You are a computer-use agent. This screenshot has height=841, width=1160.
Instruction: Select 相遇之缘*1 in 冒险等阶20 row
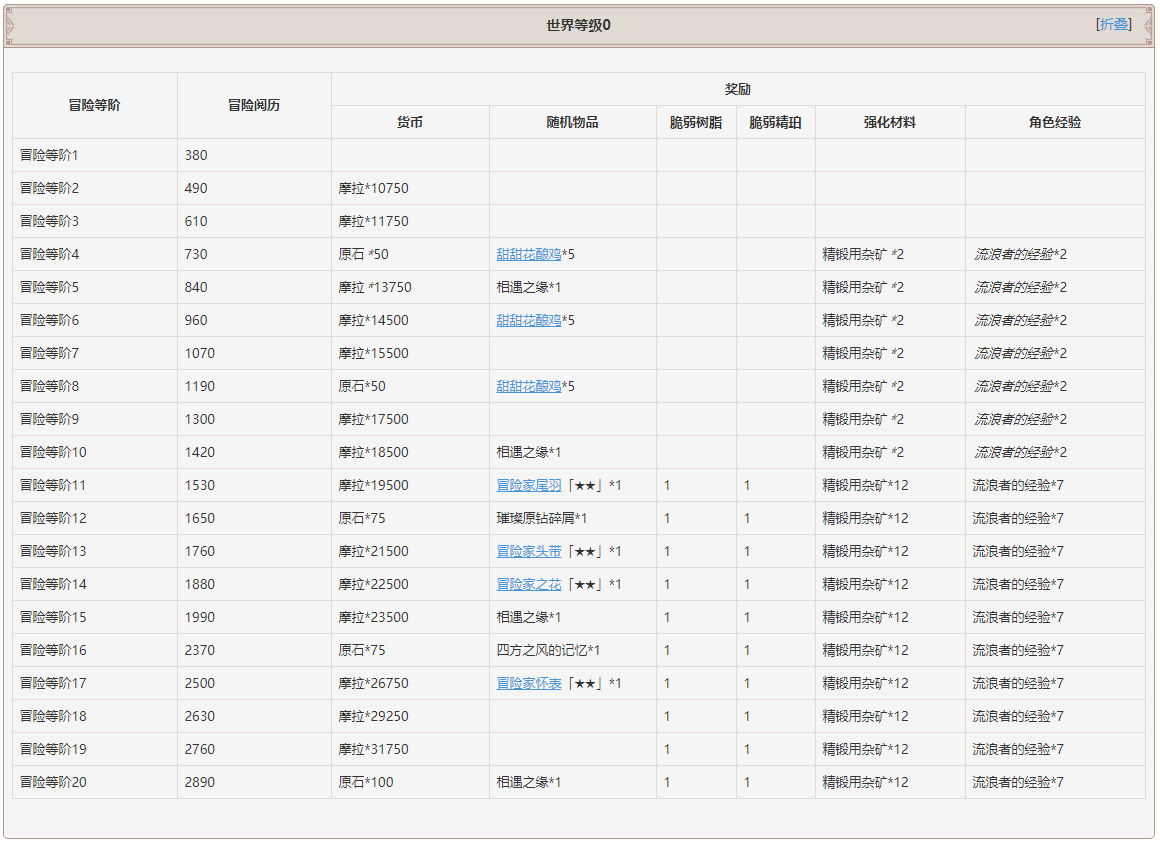[528, 783]
